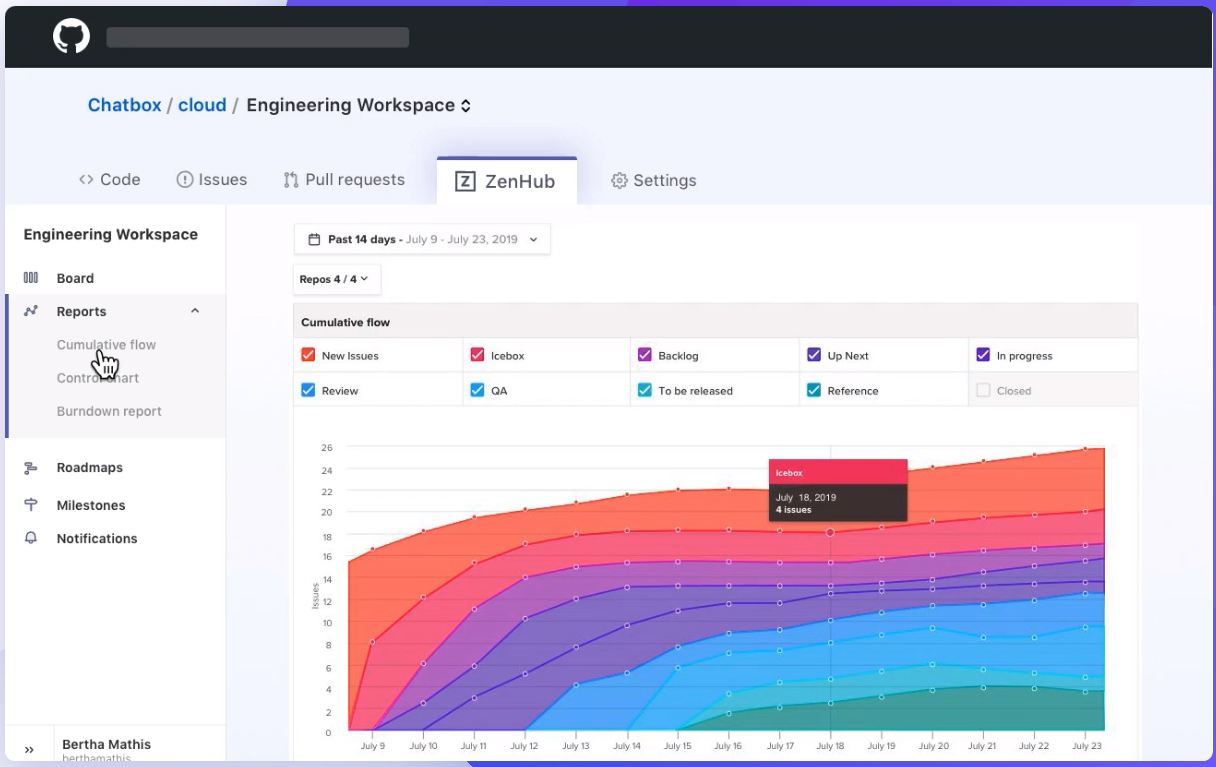
Task: Click the calendar icon in date picker
Action: (x=314, y=240)
